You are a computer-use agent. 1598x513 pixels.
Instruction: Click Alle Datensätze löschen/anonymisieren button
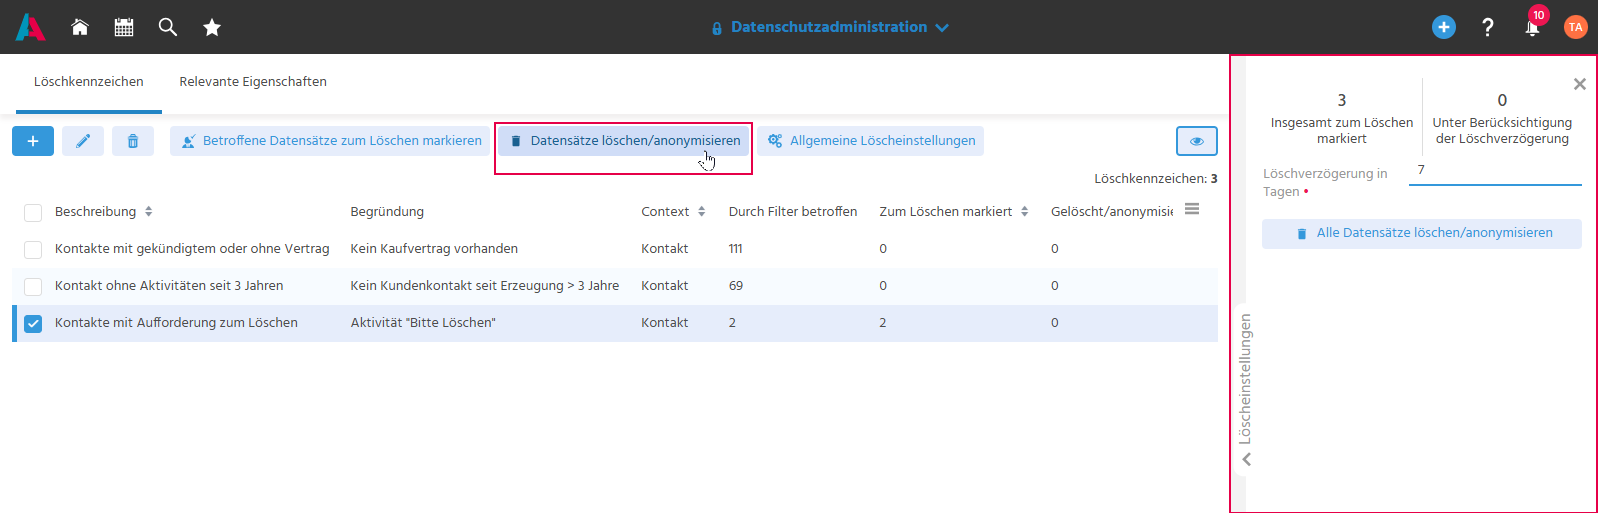point(1422,233)
